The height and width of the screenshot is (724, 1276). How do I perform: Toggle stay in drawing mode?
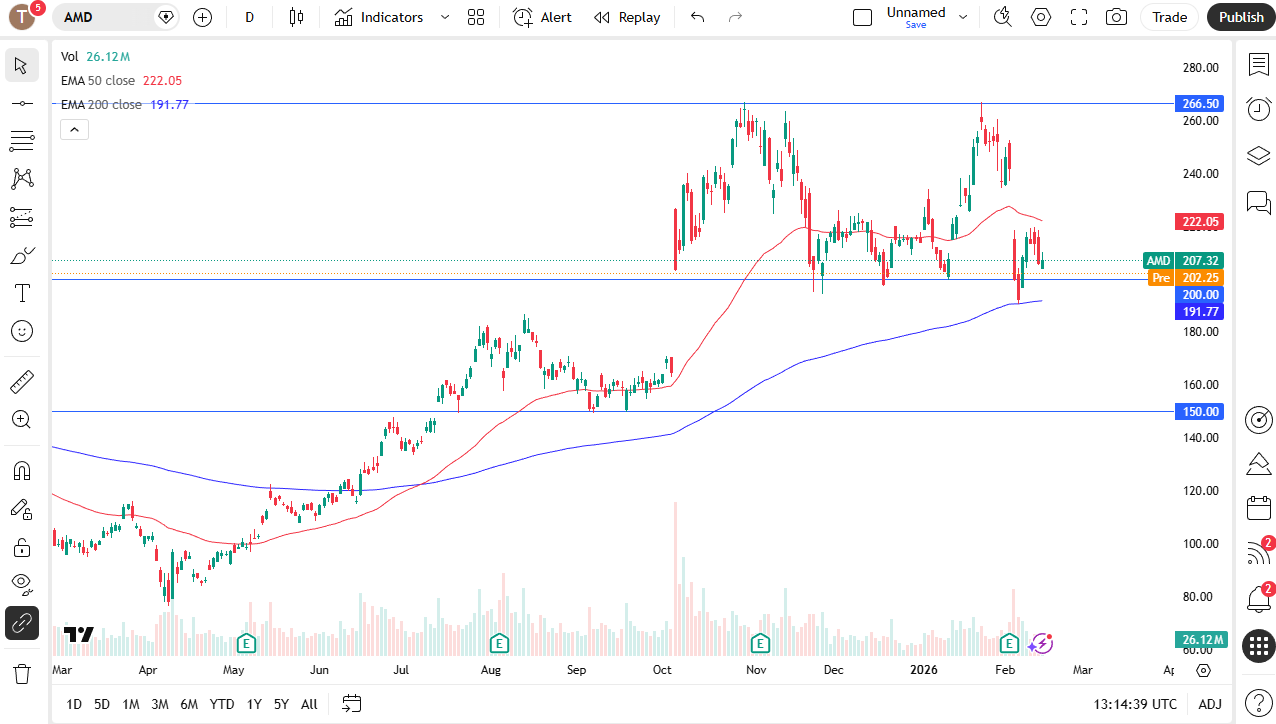[x=21, y=509]
